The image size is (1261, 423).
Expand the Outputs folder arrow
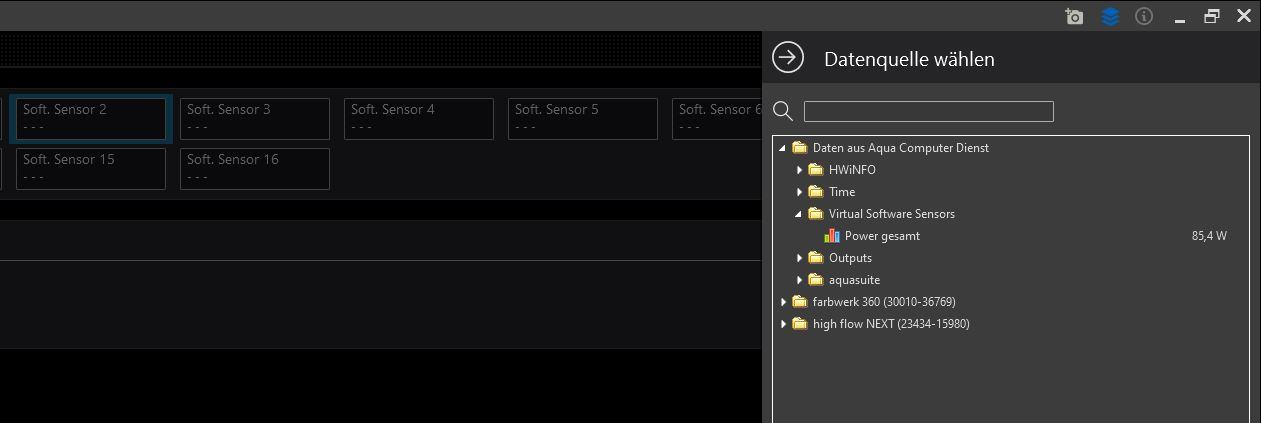(x=800, y=258)
